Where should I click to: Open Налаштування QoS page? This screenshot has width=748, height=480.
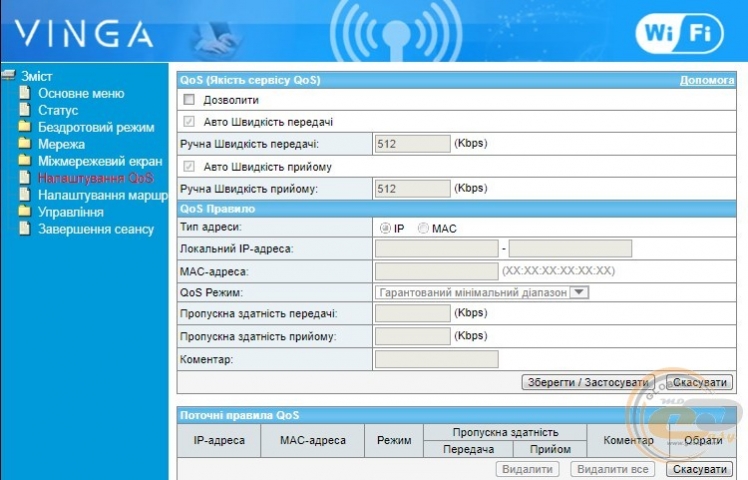click(95, 178)
